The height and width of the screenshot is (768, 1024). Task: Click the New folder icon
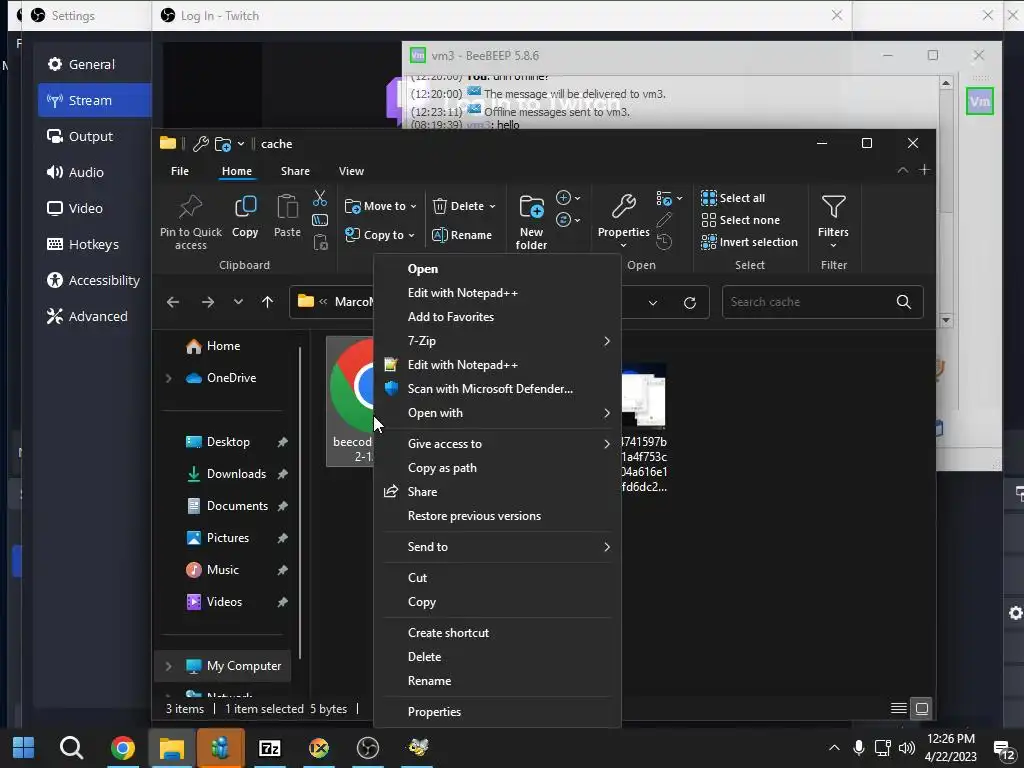point(531,207)
